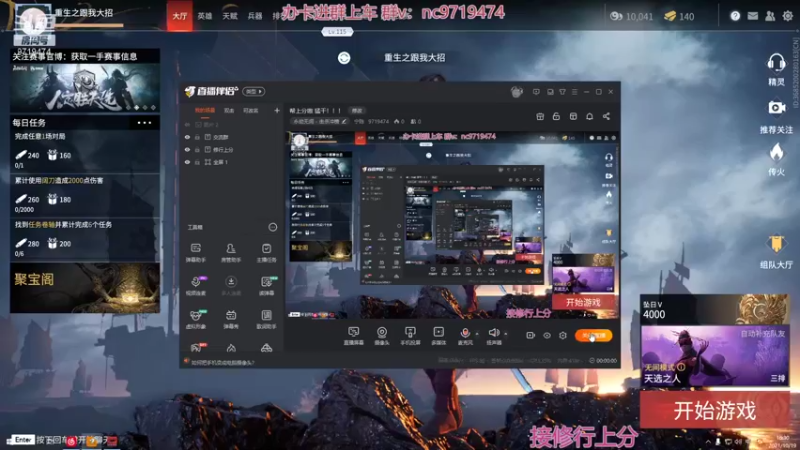Open the 天选之人 game mode card
This screenshot has height=450, width=800.
(714, 356)
